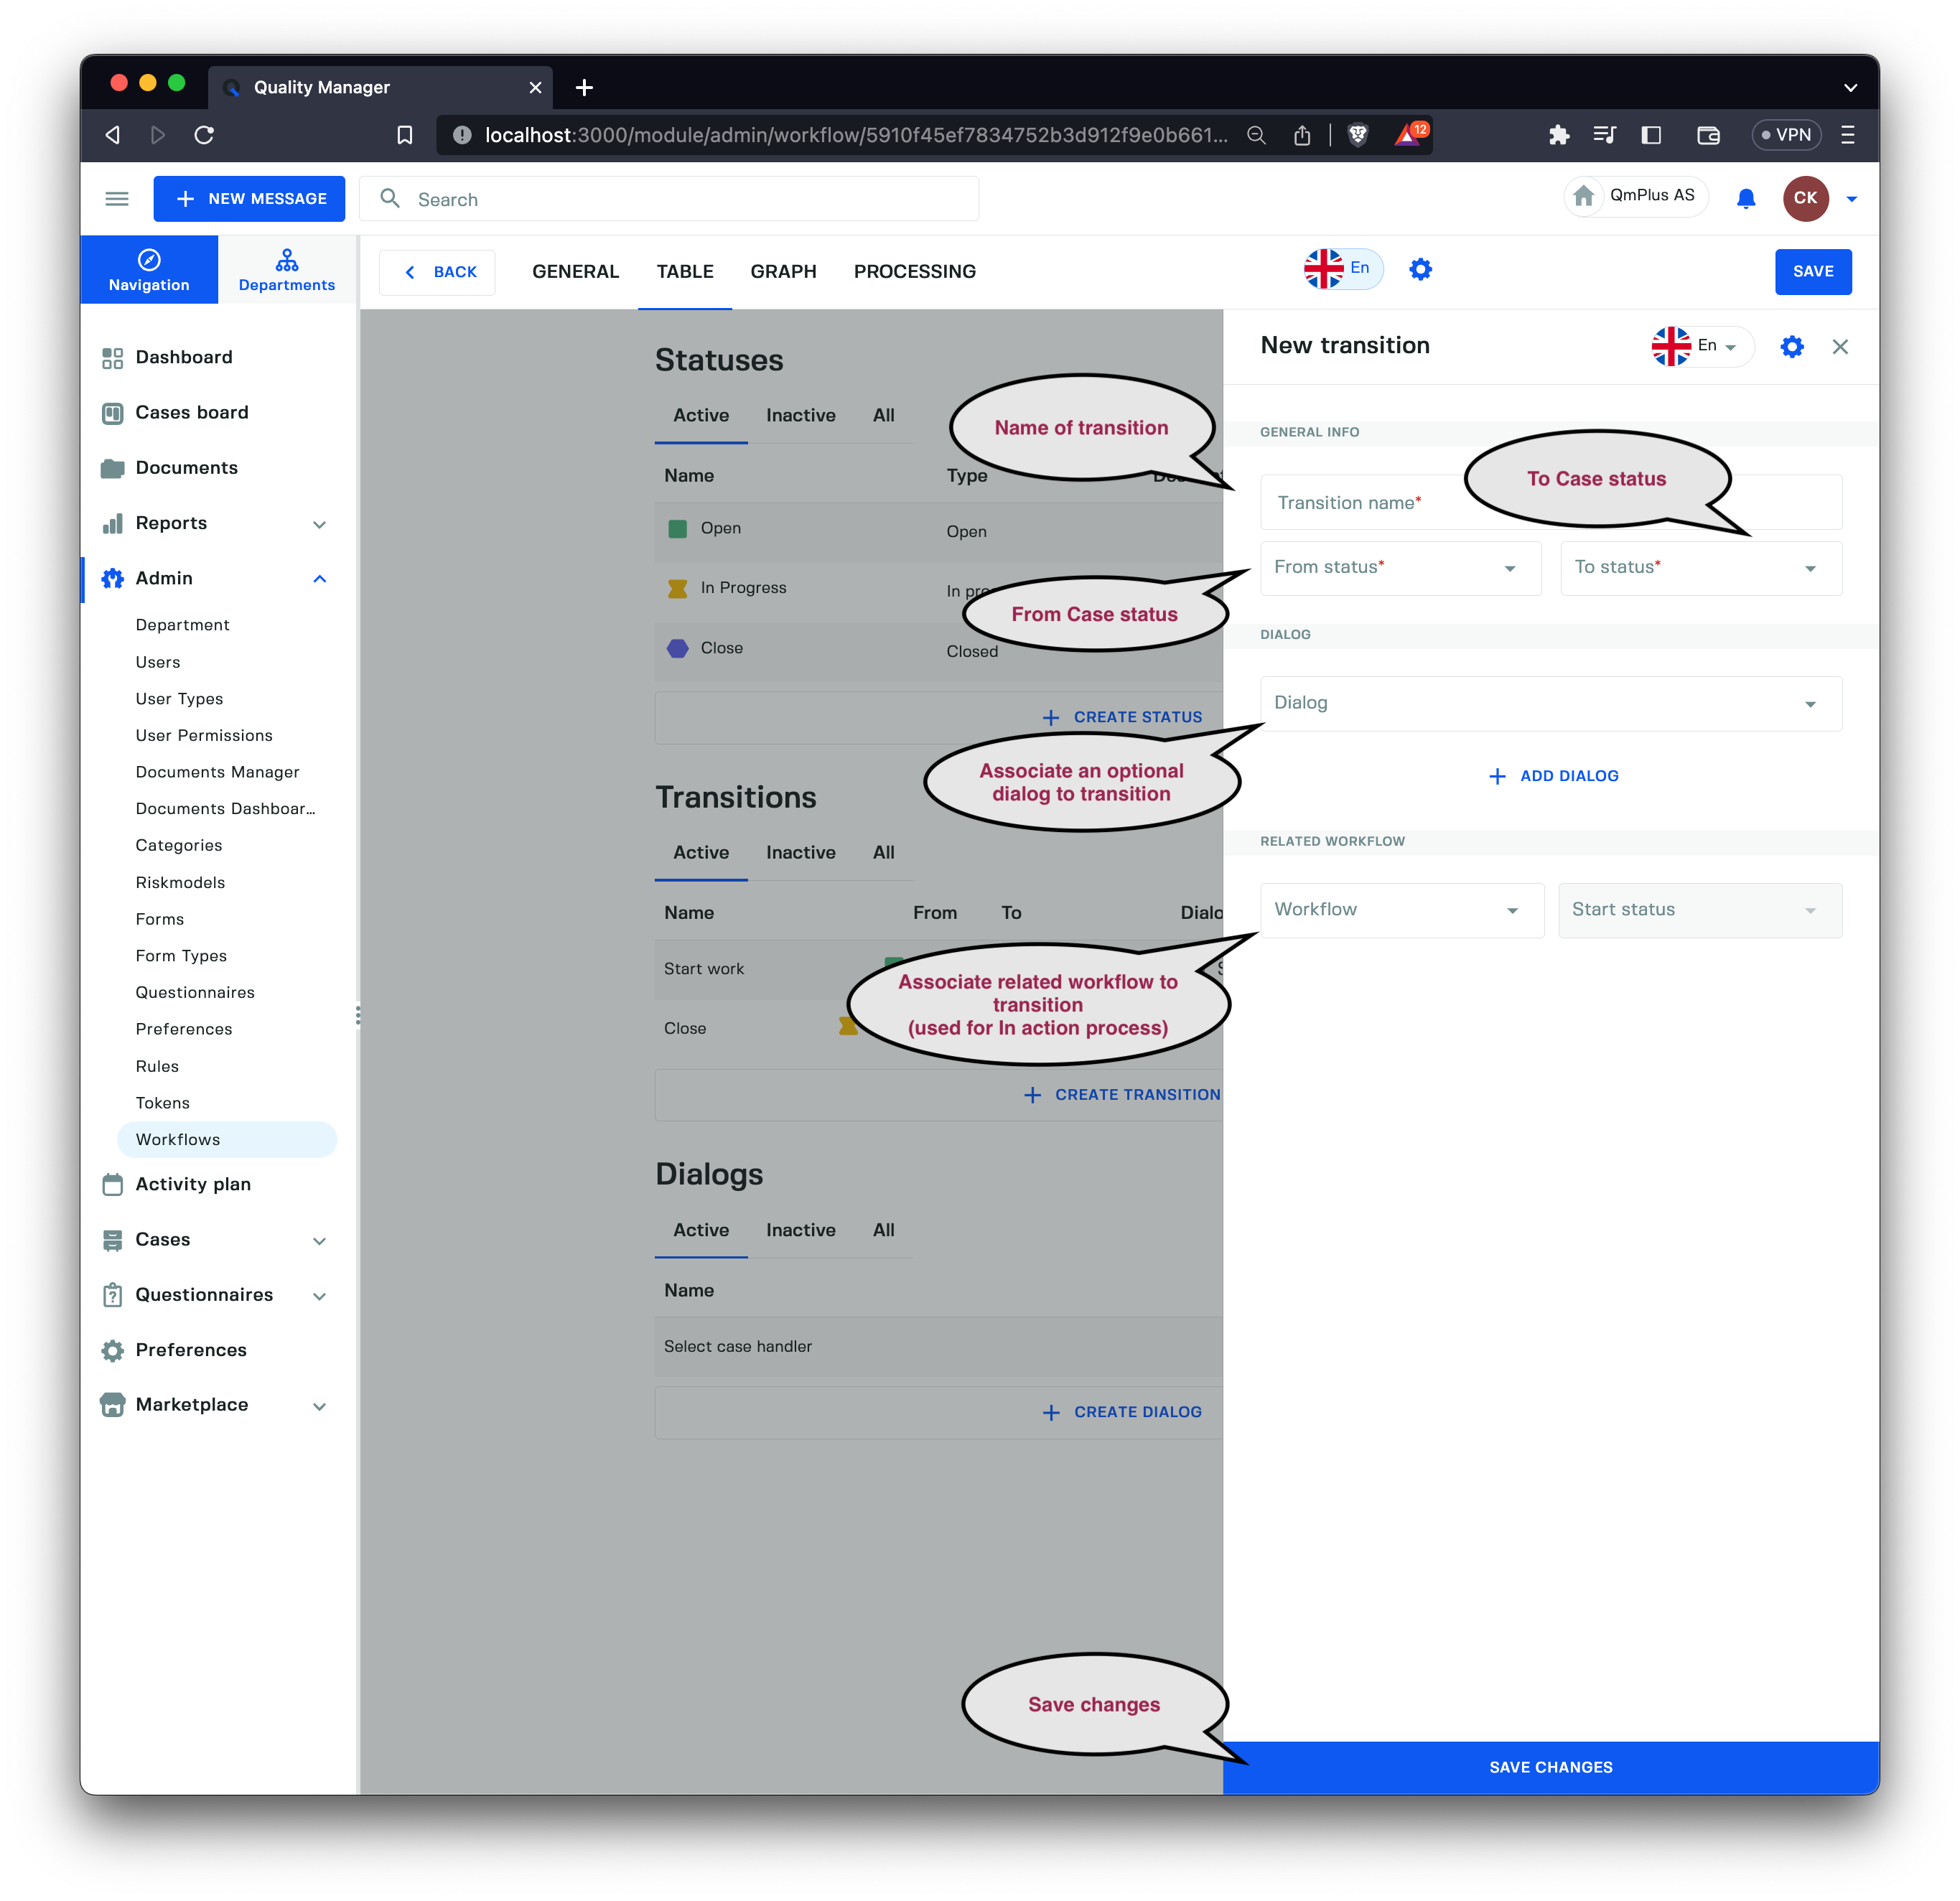Select the TABLE tab
The width and height of the screenshot is (1960, 1901).
click(x=685, y=271)
